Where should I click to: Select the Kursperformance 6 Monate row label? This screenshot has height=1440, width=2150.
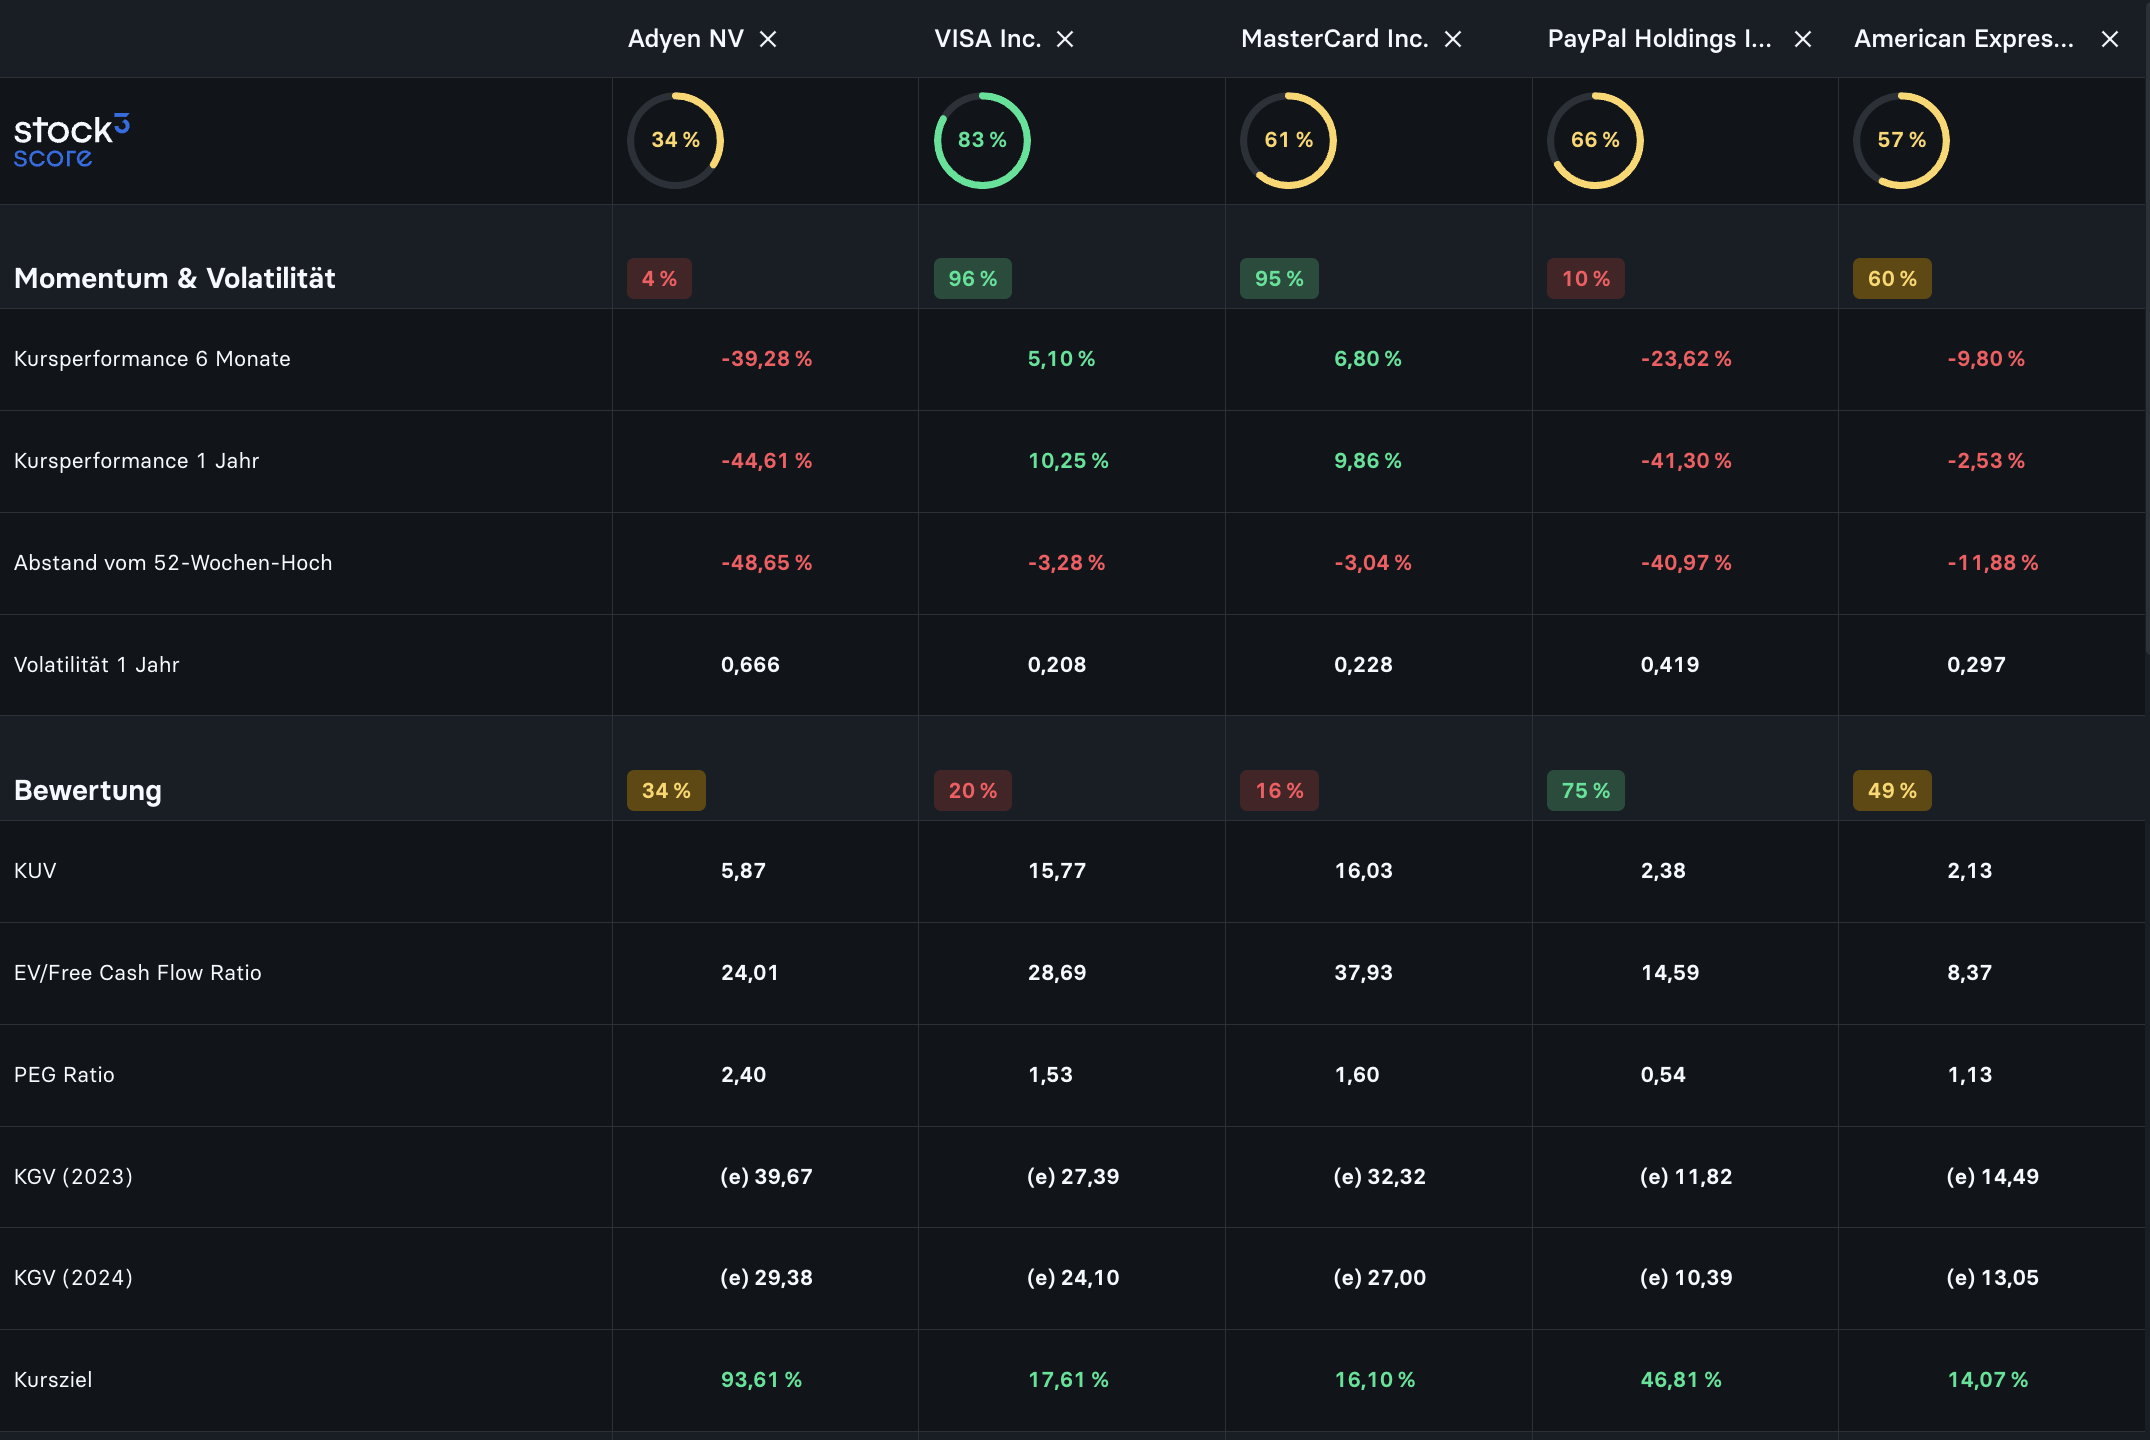coord(152,359)
